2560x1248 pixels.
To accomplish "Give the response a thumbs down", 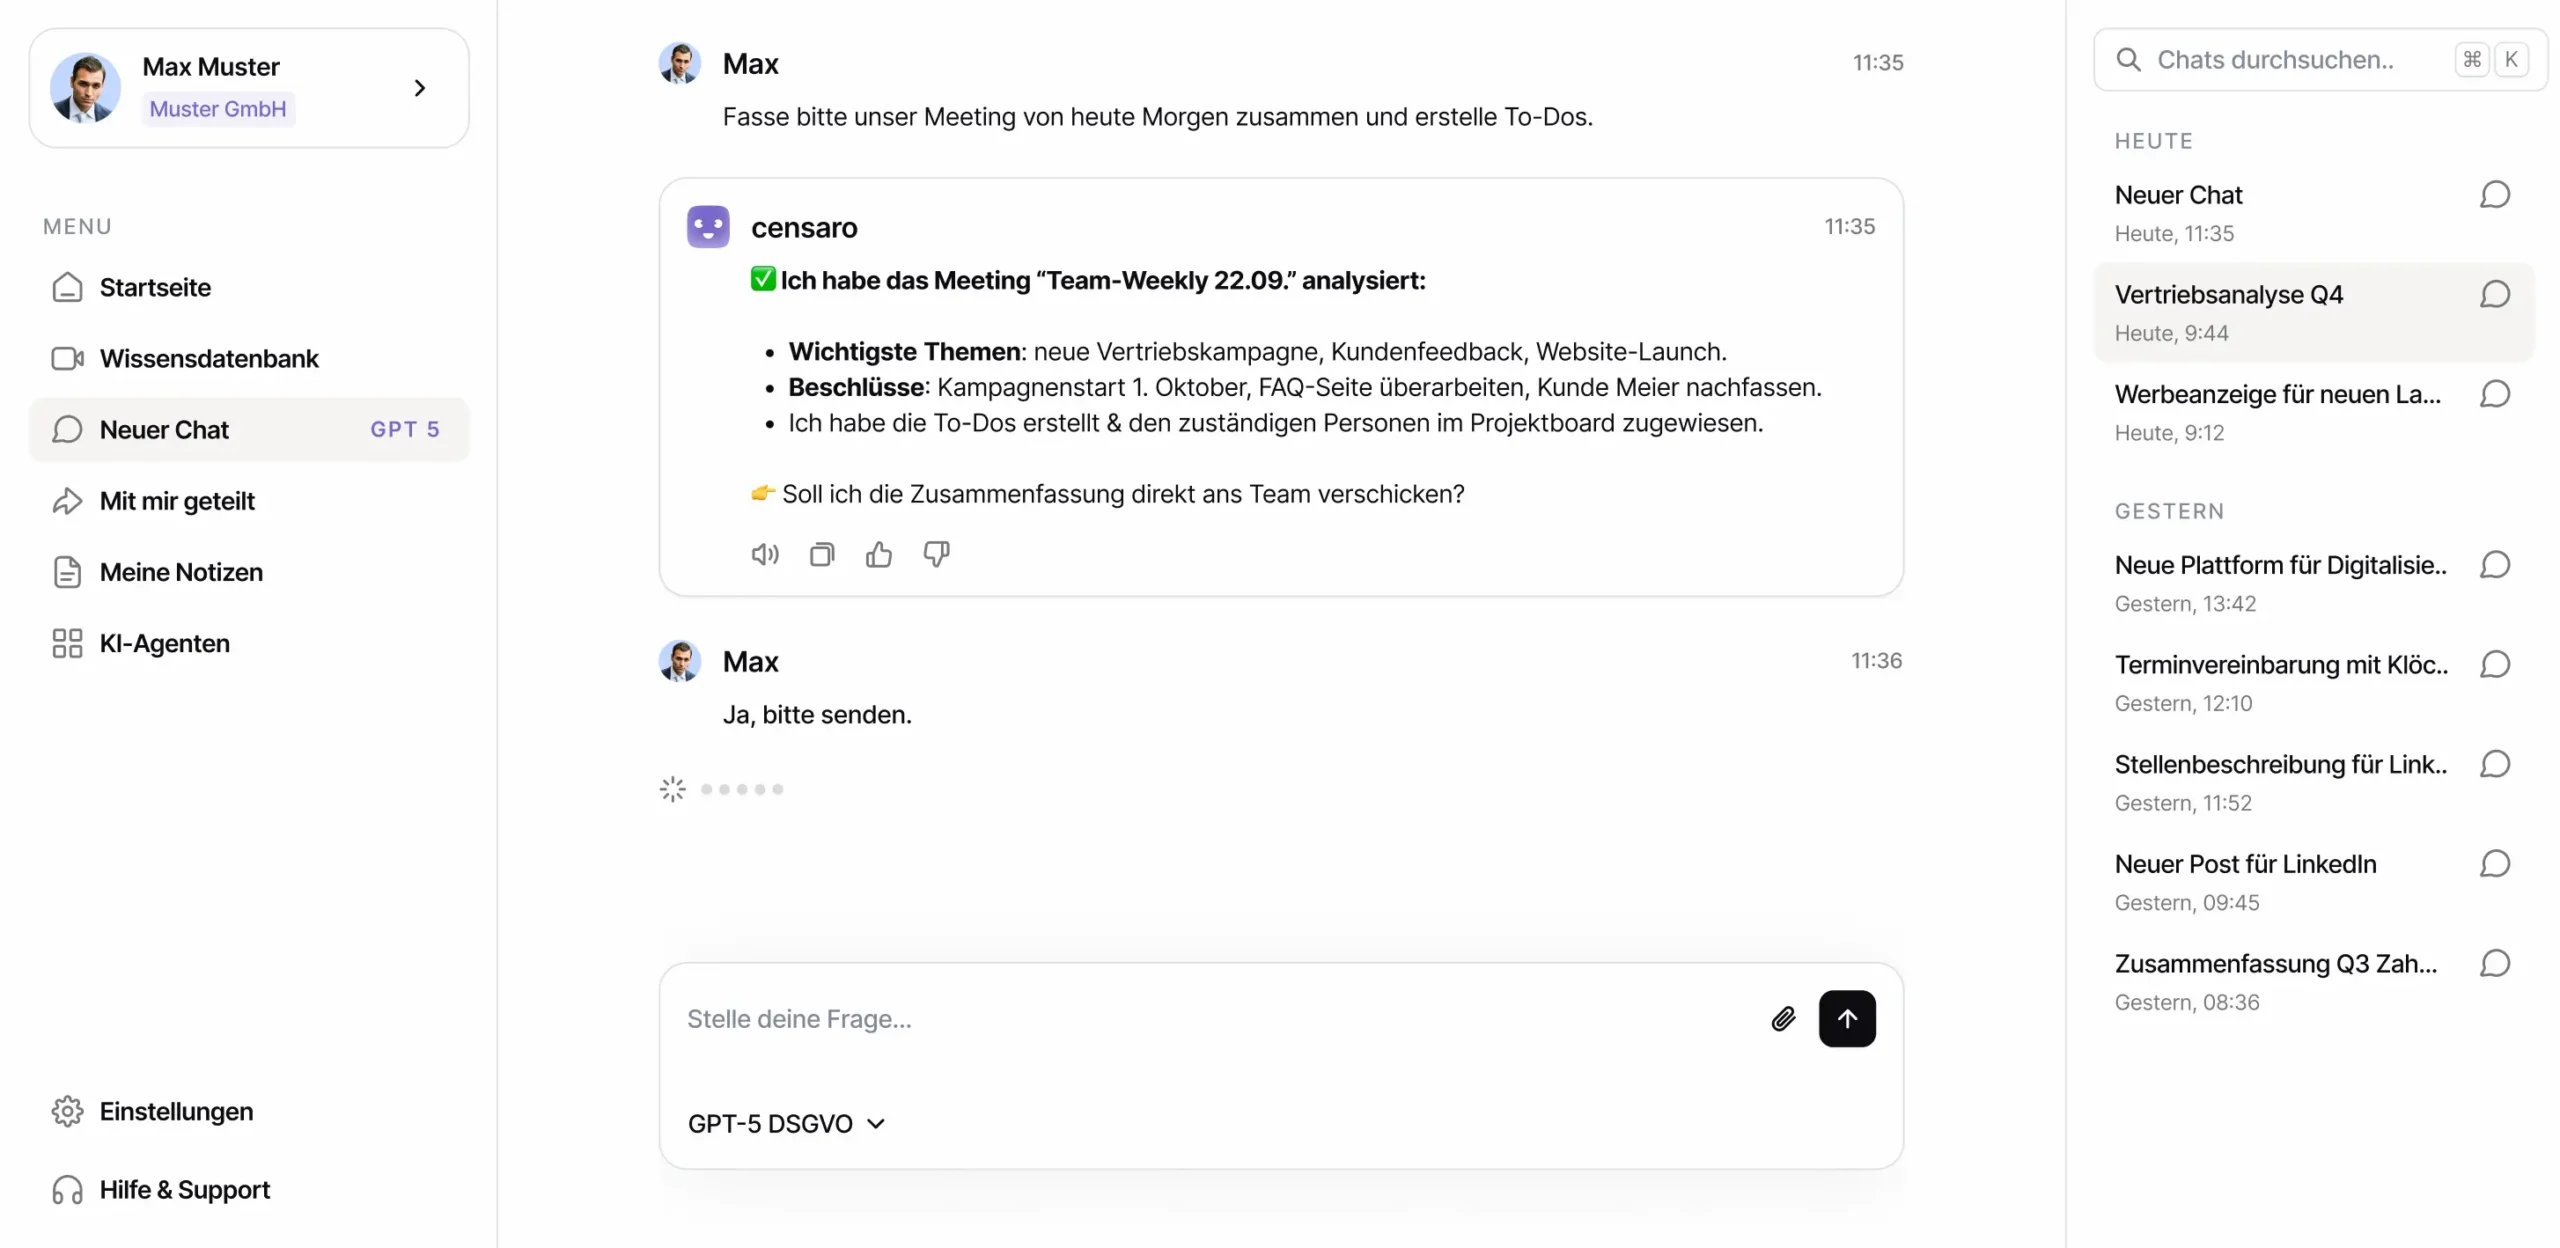I will coord(936,554).
